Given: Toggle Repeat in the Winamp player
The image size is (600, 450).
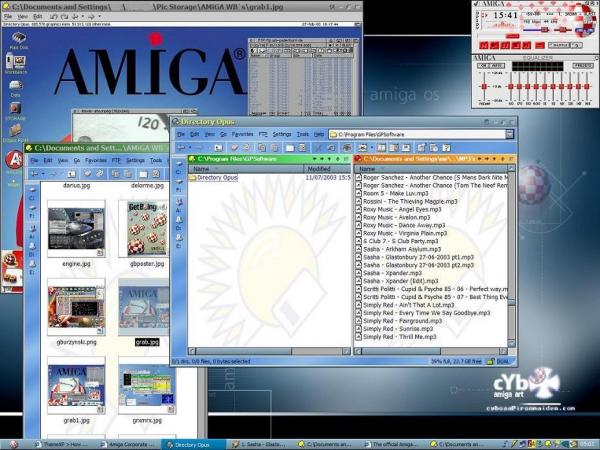Looking at the screenshot, I should tap(577, 45).
